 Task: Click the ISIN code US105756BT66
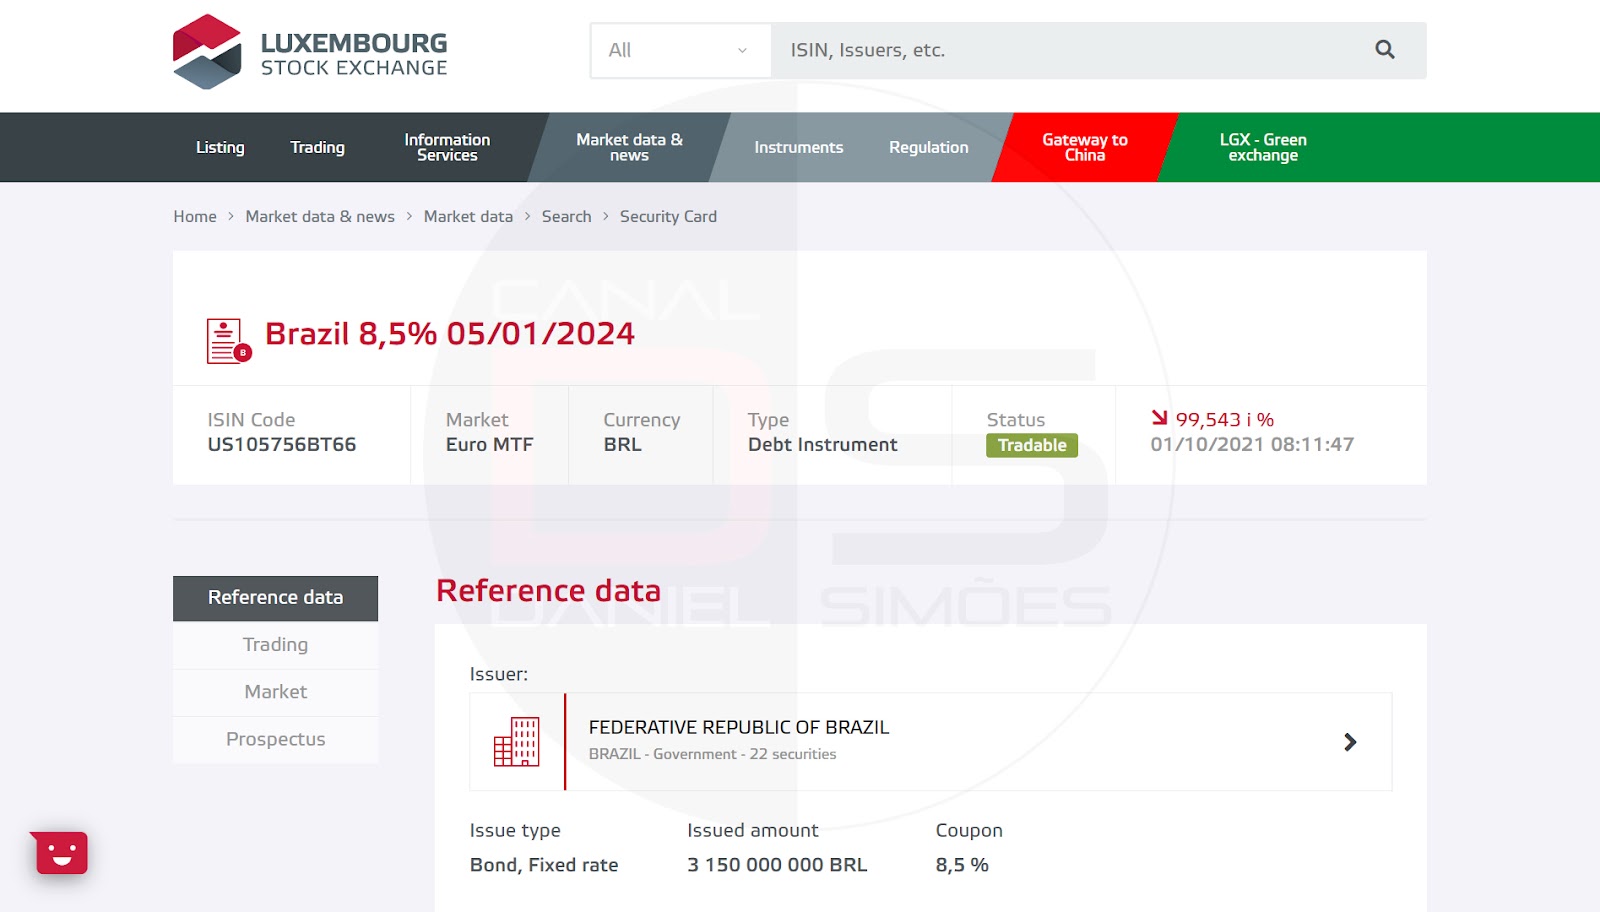tap(282, 444)
